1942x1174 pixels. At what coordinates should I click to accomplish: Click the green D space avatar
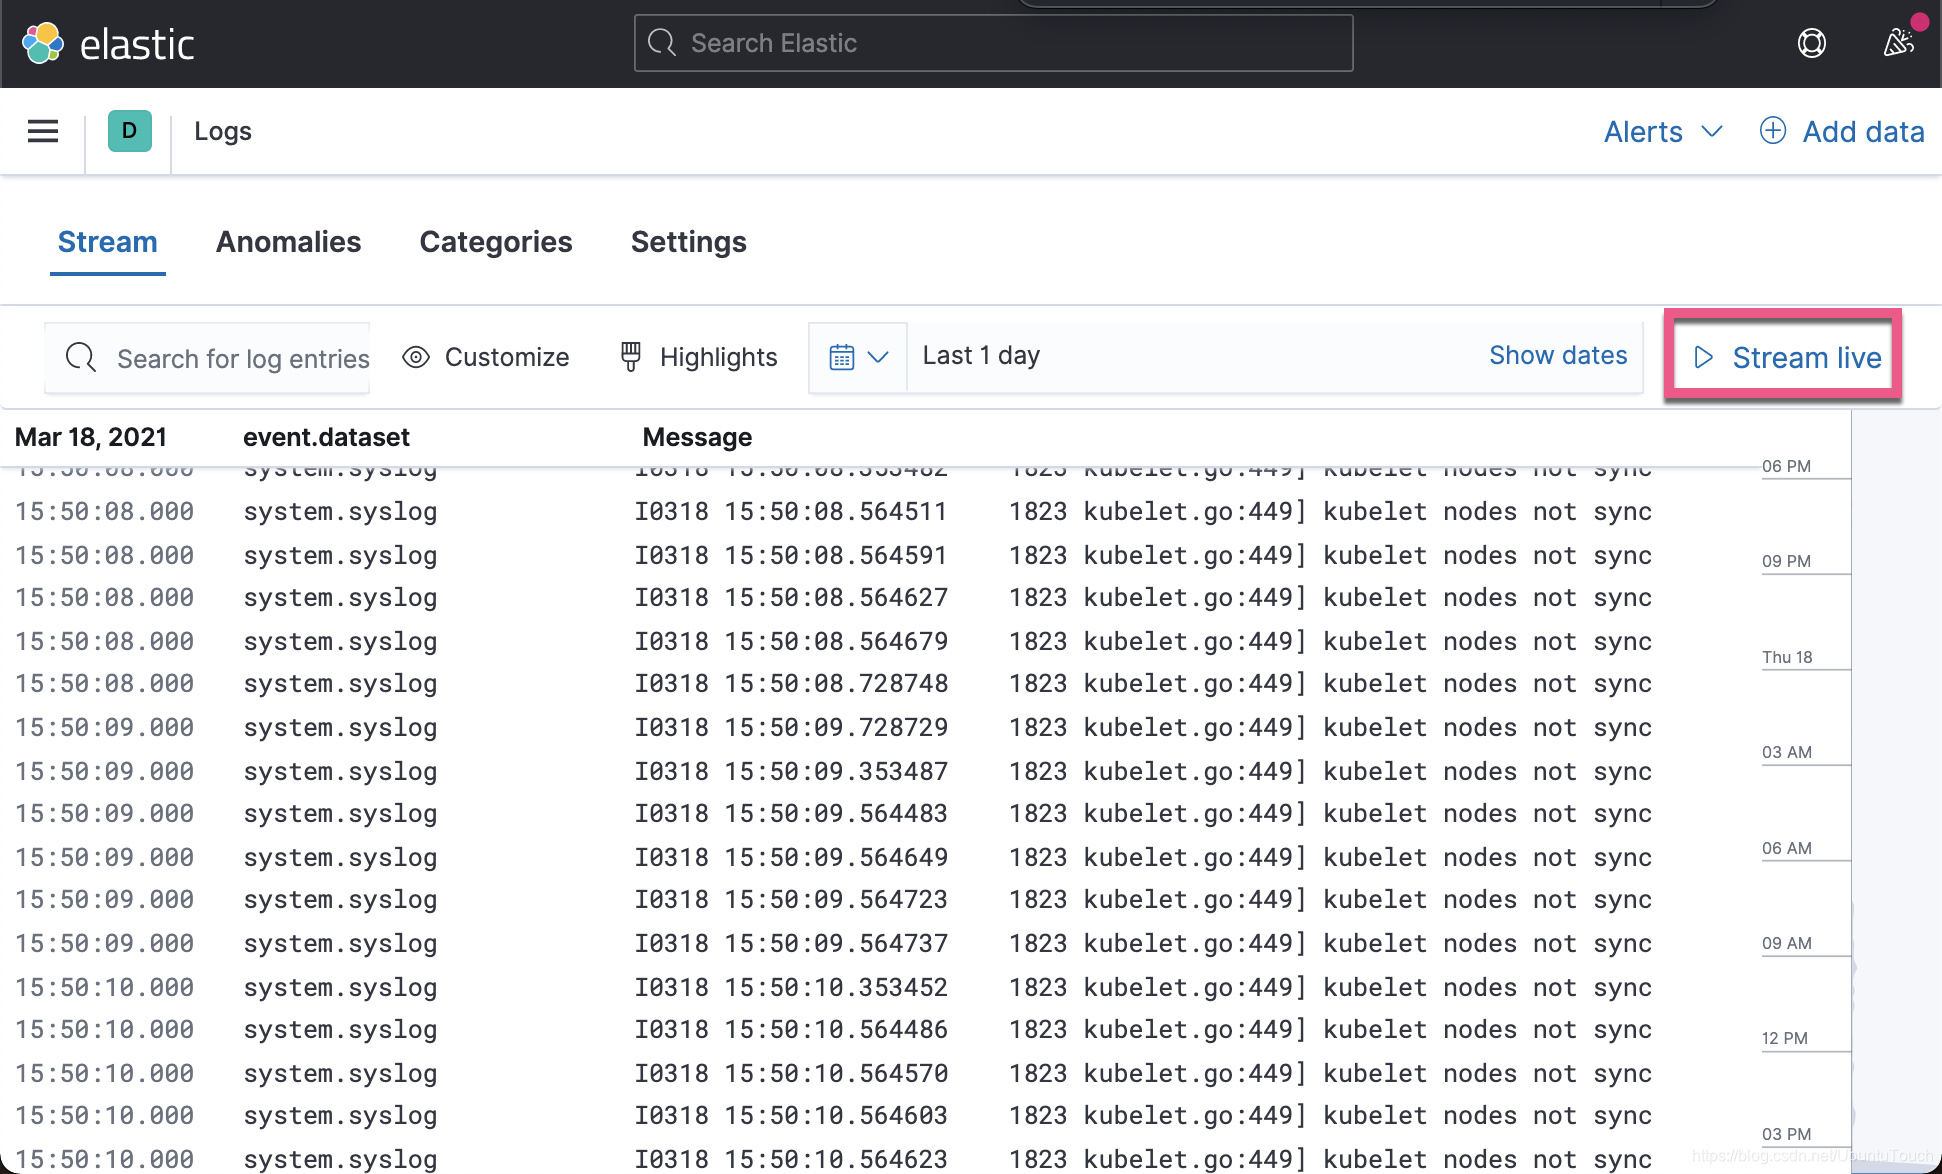click(129, 131)
